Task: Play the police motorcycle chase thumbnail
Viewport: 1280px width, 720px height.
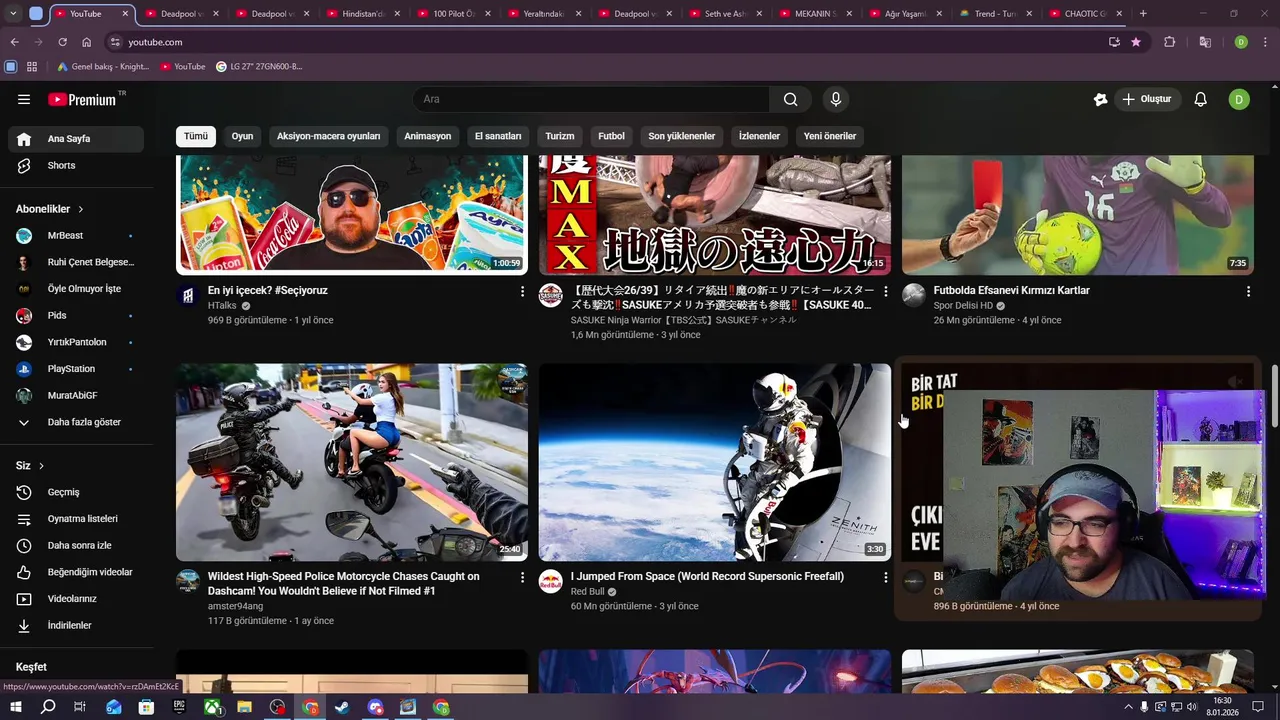Action: (352, 462)
